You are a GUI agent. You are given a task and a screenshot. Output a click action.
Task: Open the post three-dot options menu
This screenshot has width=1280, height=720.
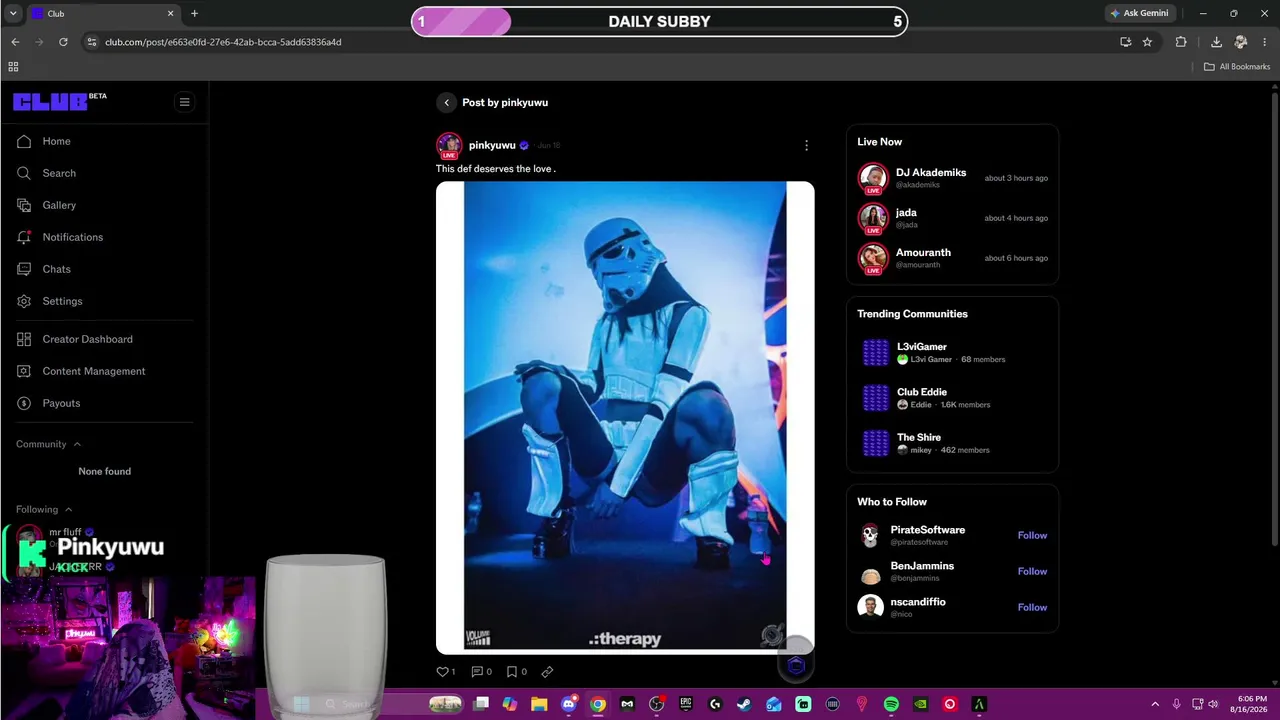click(x=806, y=145)
